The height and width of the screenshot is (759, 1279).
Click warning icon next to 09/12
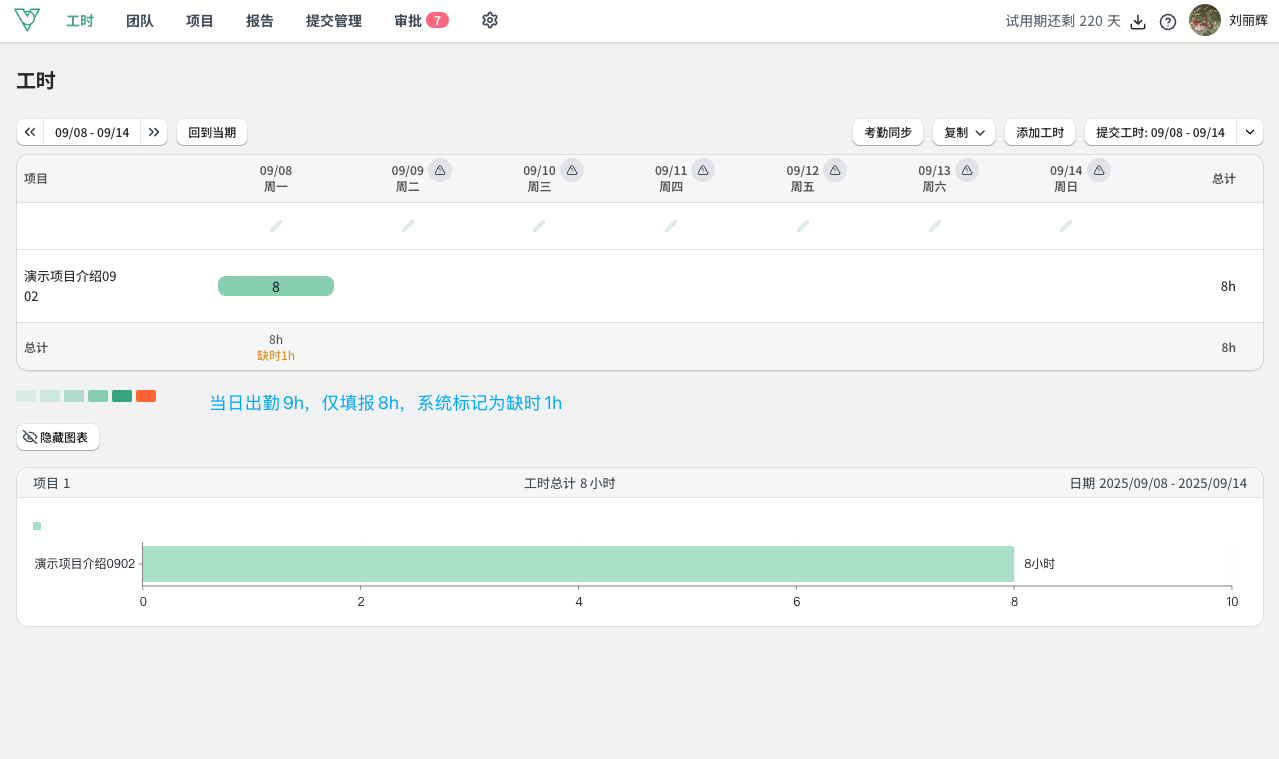click(835, 170)
